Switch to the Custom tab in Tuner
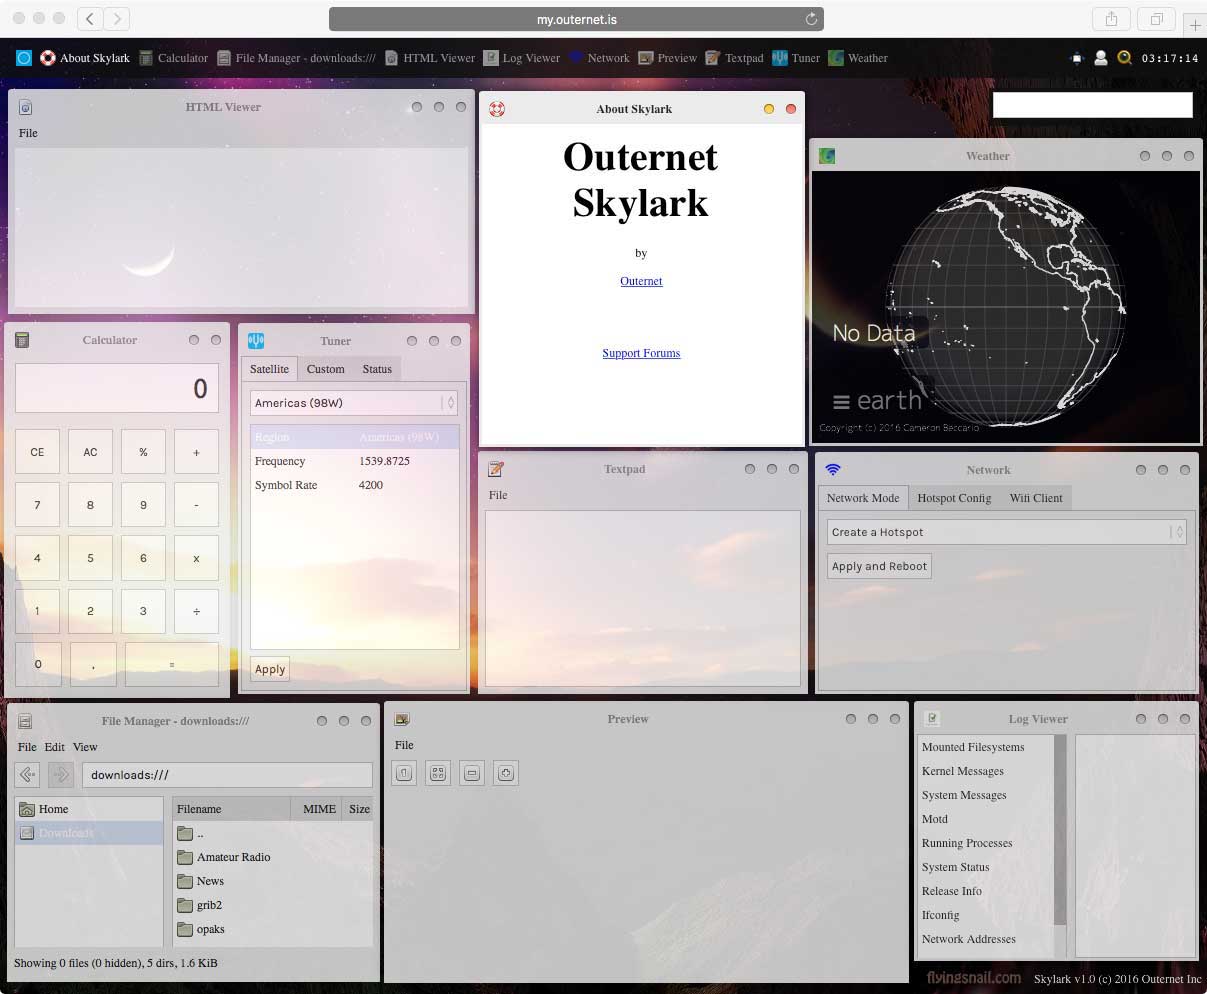1207x994 pixels. 325,369
